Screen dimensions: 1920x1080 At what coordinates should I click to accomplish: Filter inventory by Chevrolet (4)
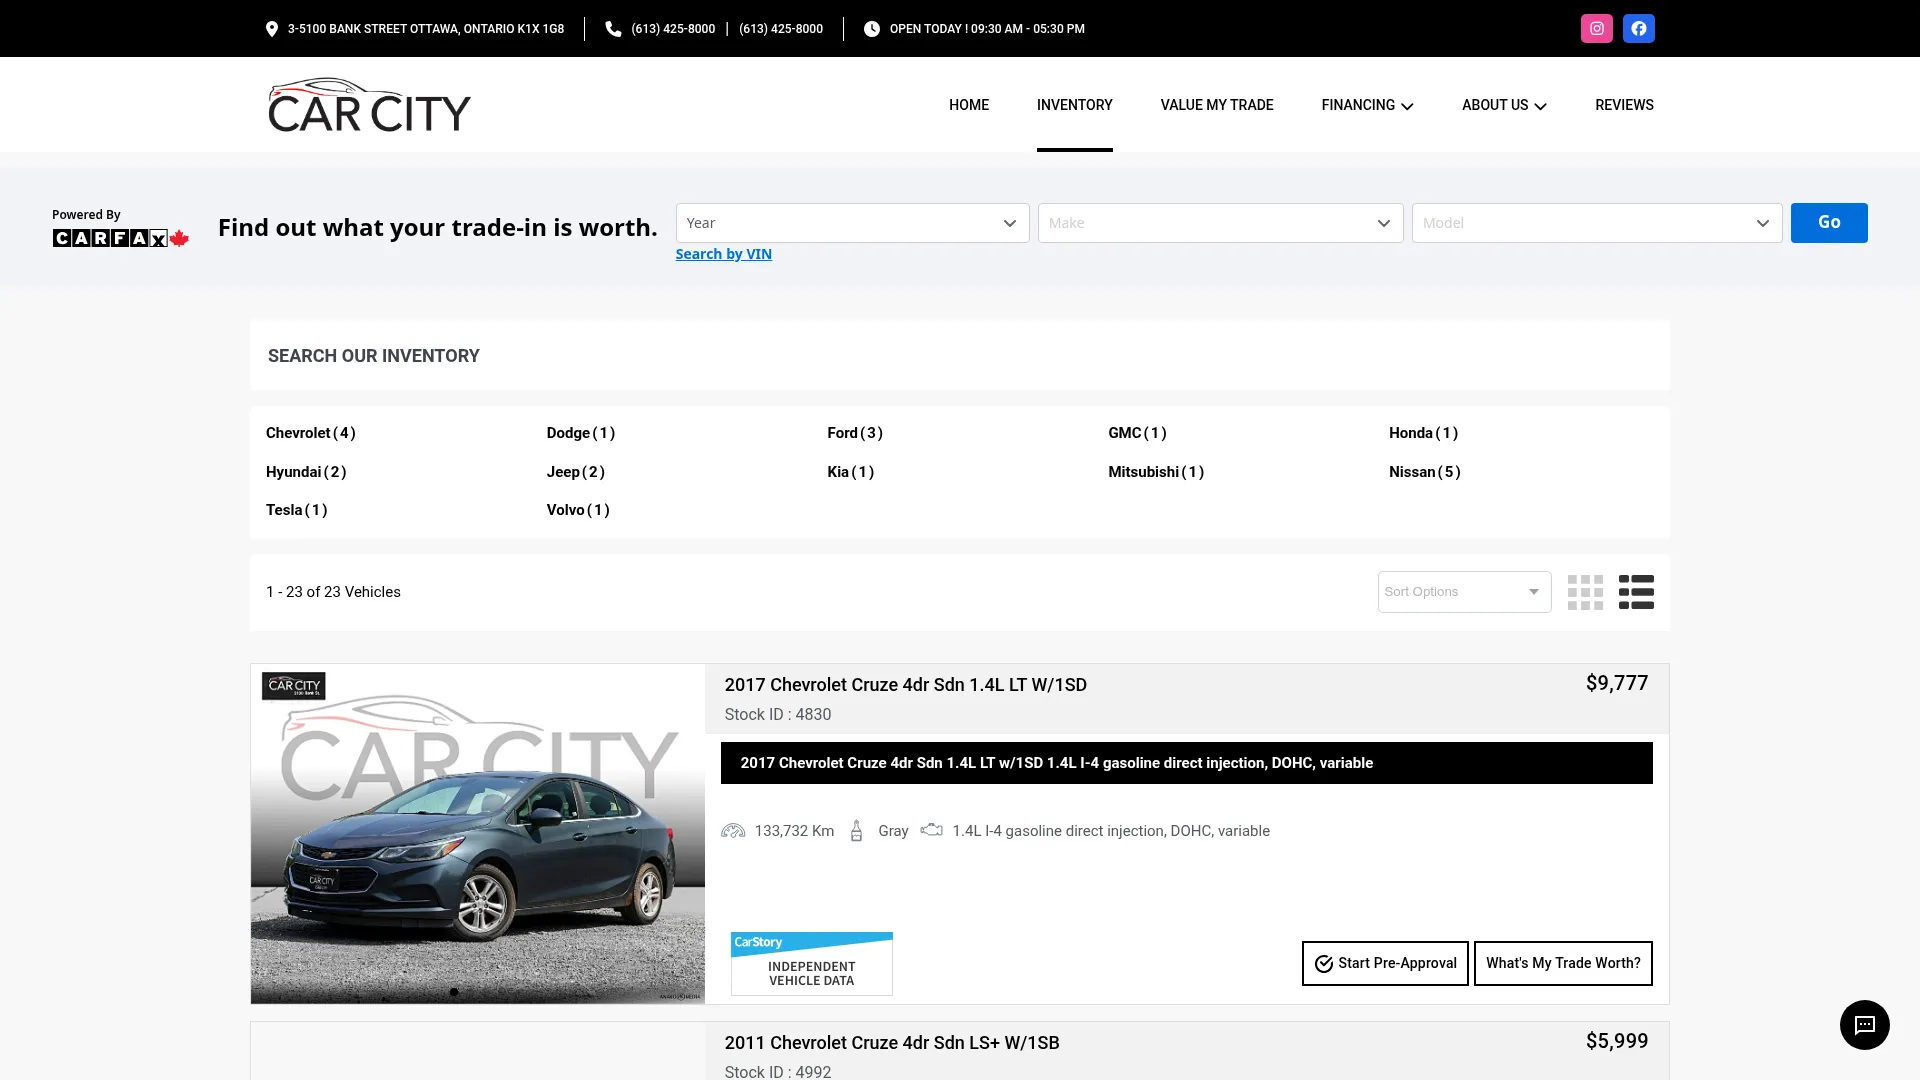pos(311,433)
